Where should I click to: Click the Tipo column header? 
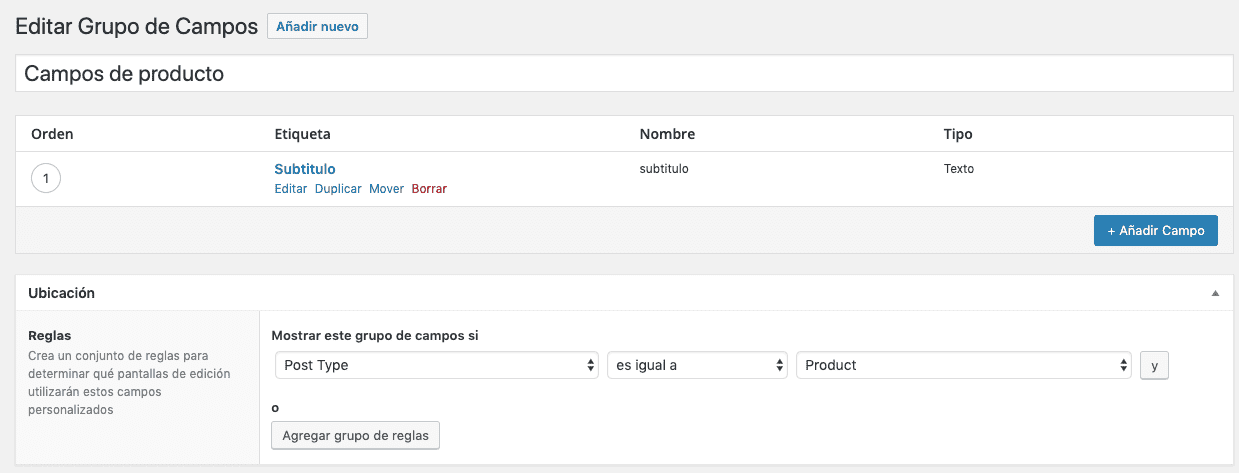tap(958, 134)
